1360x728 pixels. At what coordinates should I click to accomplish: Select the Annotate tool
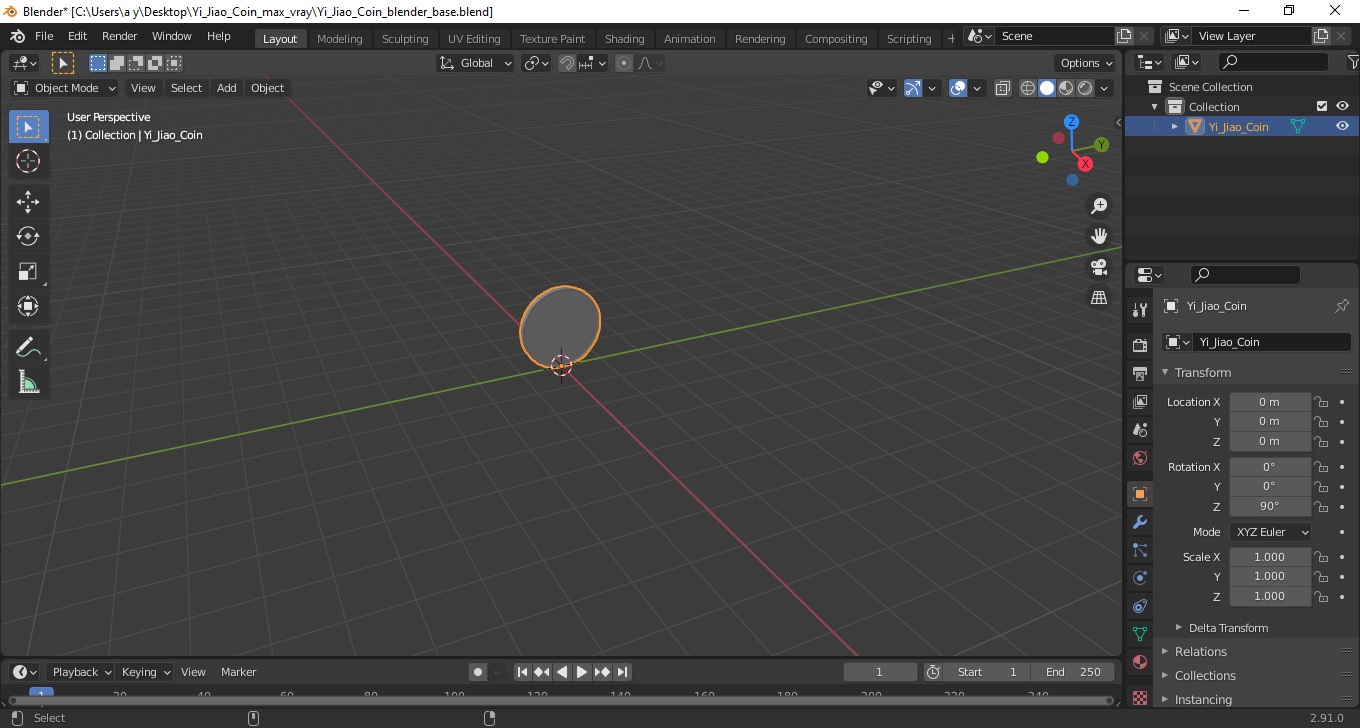coord(28,348)
